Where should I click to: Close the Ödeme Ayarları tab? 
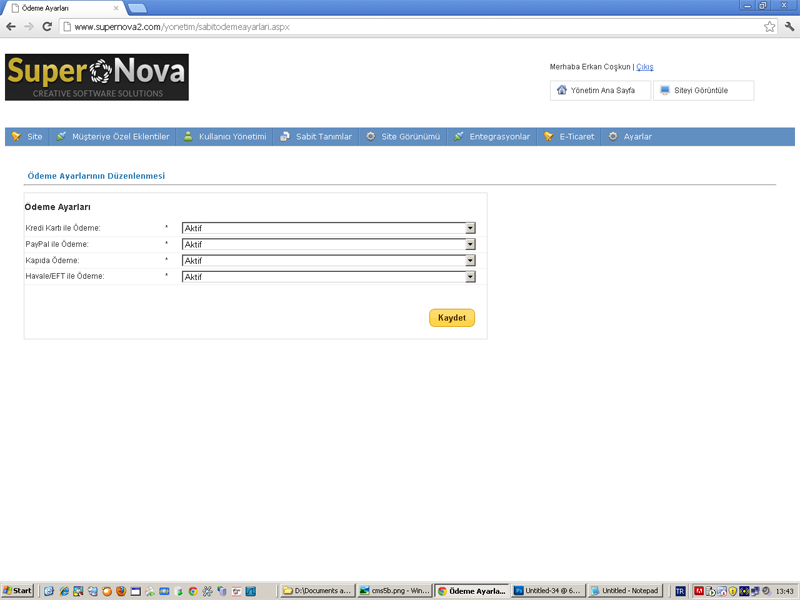click(116, 8)
